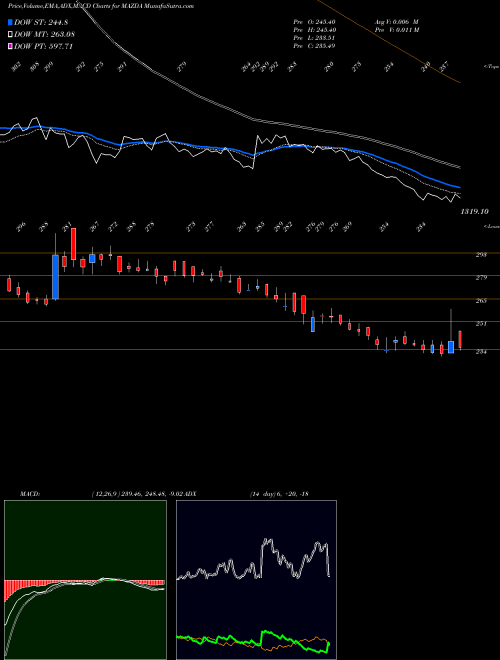Image resolution: width=500 pixels, height=660 pixels.
Task: Click the blue DOW ST legend swatch
Action: (x=10, y=22)
